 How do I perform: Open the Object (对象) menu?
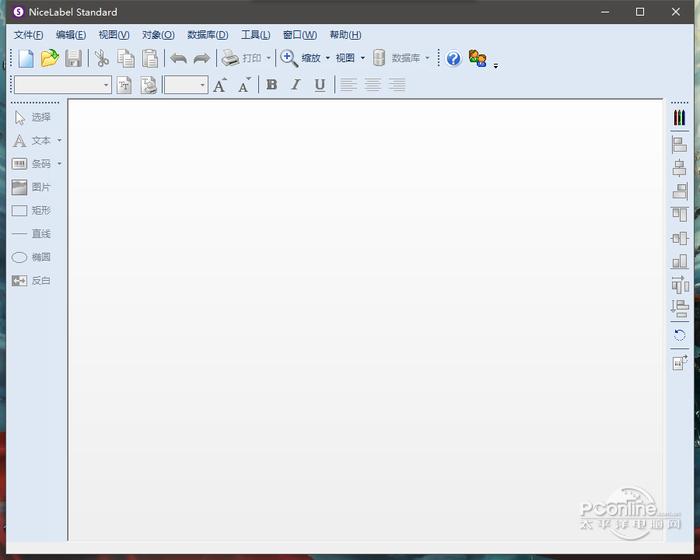158,35
